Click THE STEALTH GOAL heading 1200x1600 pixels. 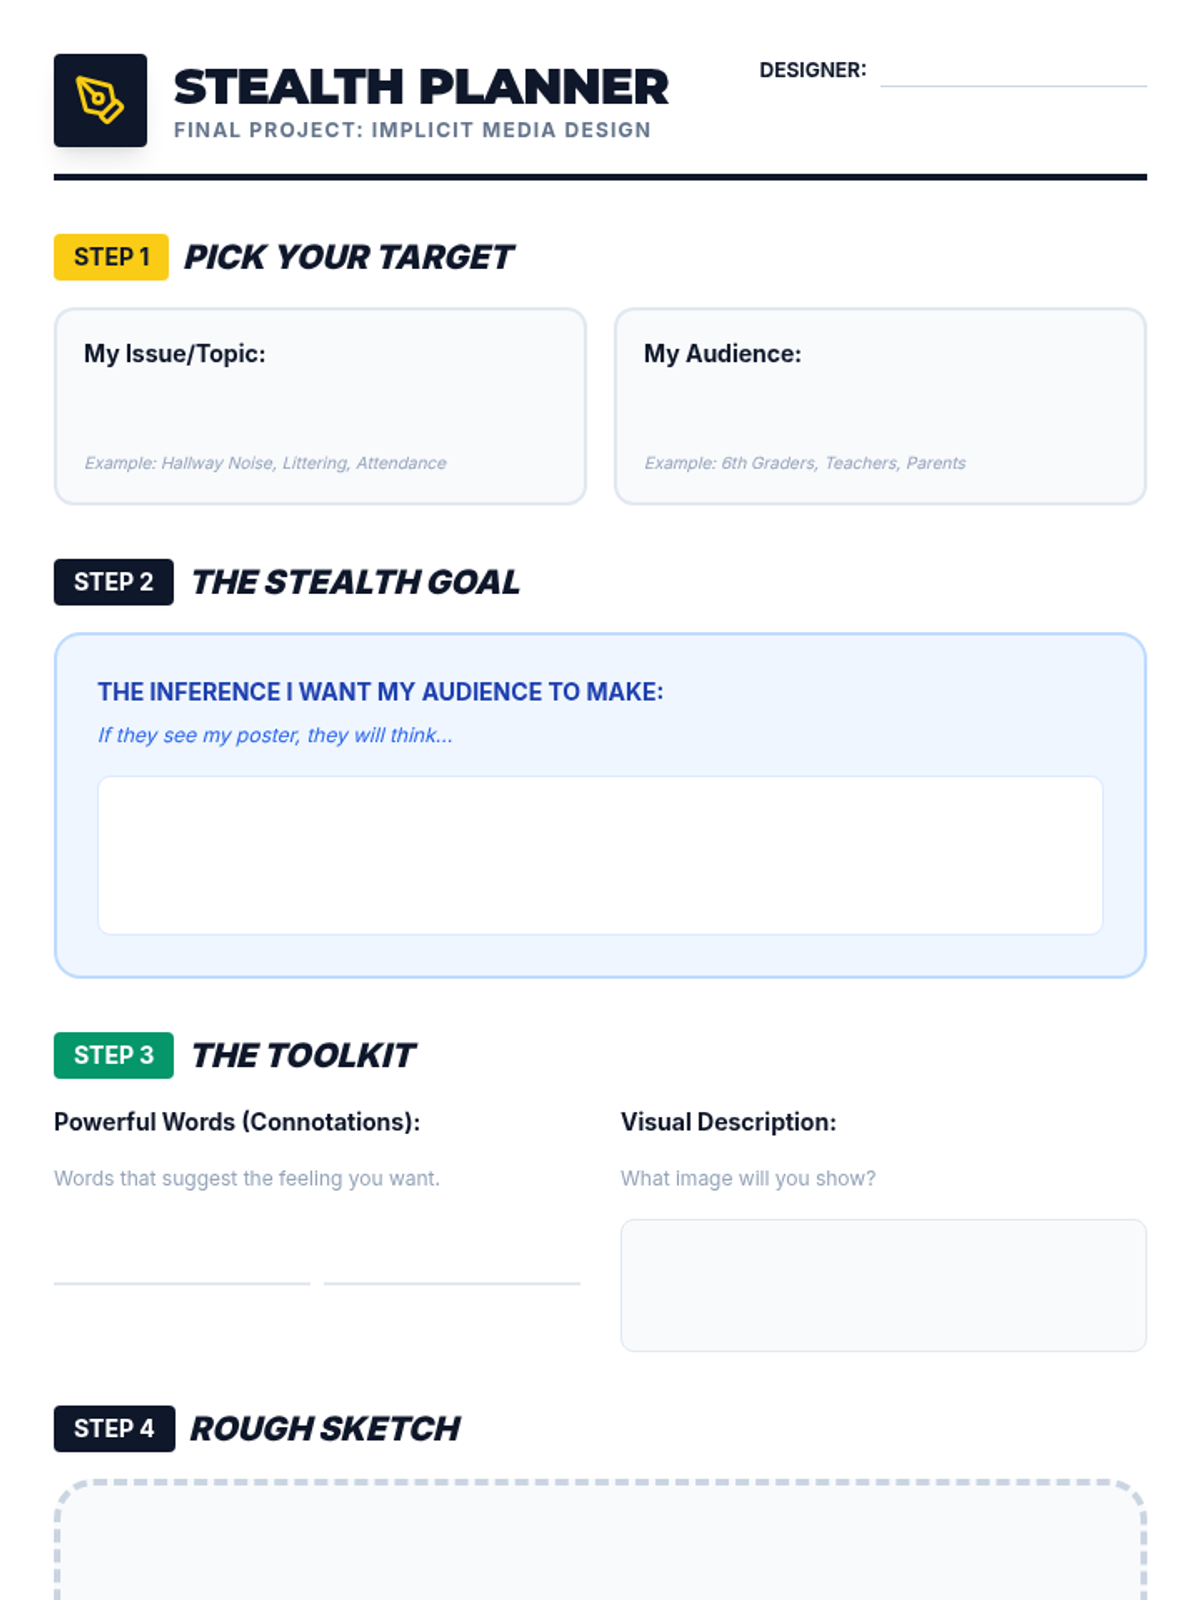(355, 582)
